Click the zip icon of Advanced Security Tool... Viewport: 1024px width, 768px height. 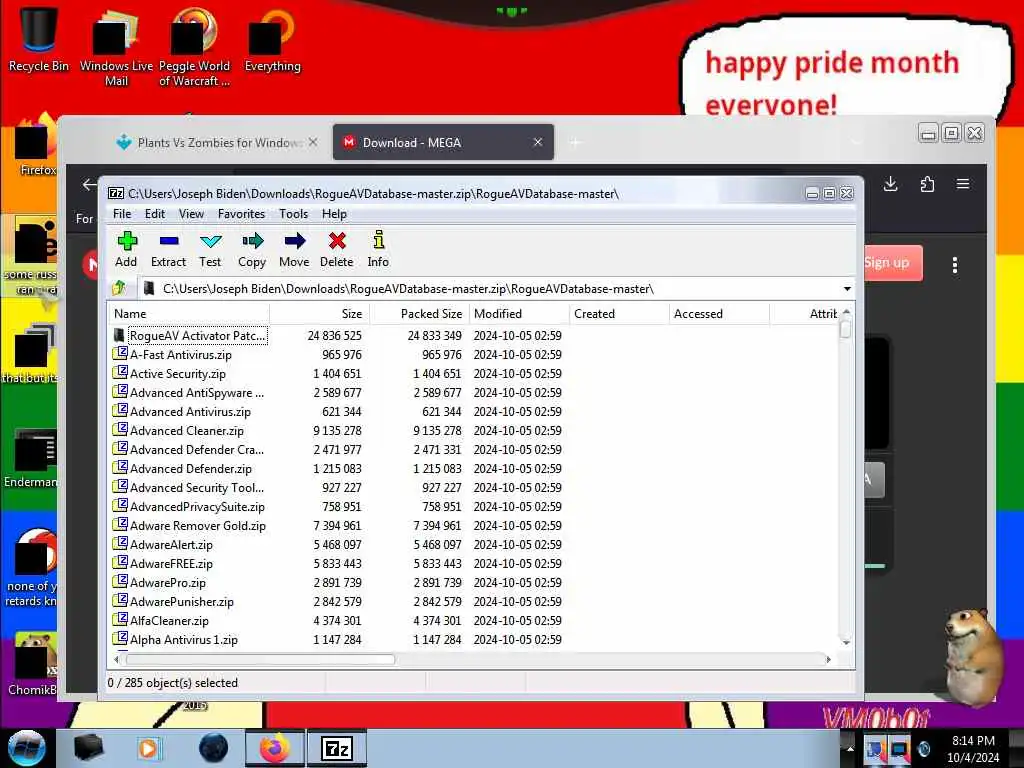coord(120,487)
